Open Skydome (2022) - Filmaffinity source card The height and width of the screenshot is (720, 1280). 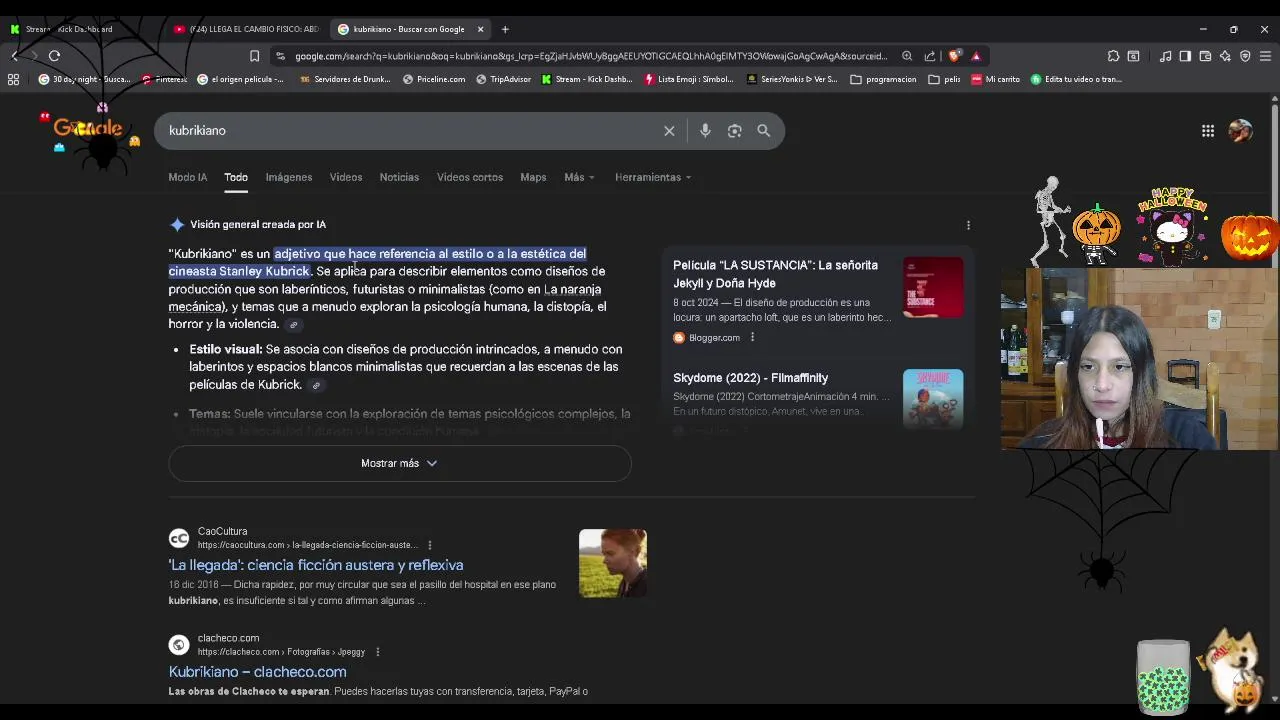(817, 398)
